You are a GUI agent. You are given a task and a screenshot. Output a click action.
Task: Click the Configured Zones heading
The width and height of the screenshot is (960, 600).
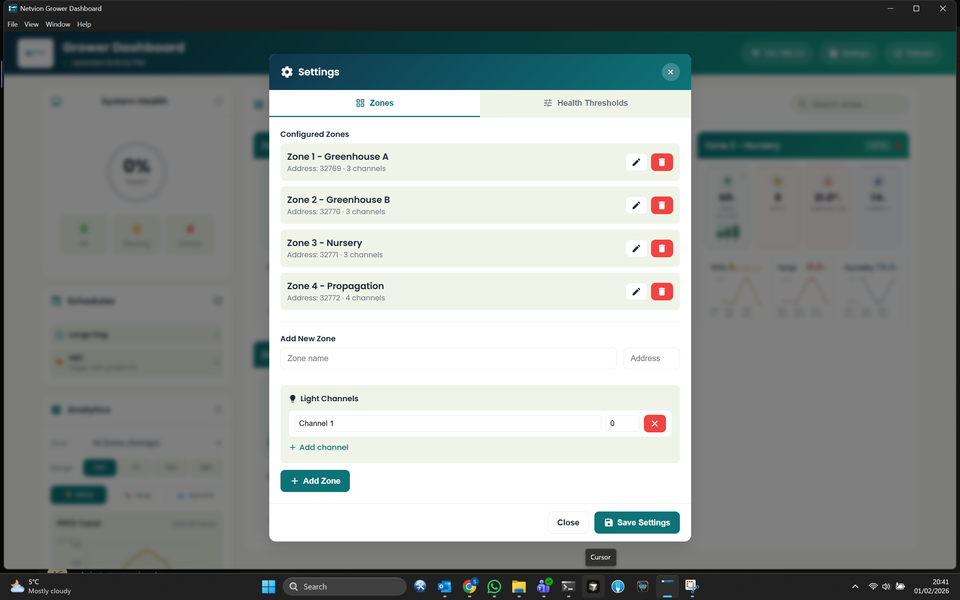tap(314, 134)
